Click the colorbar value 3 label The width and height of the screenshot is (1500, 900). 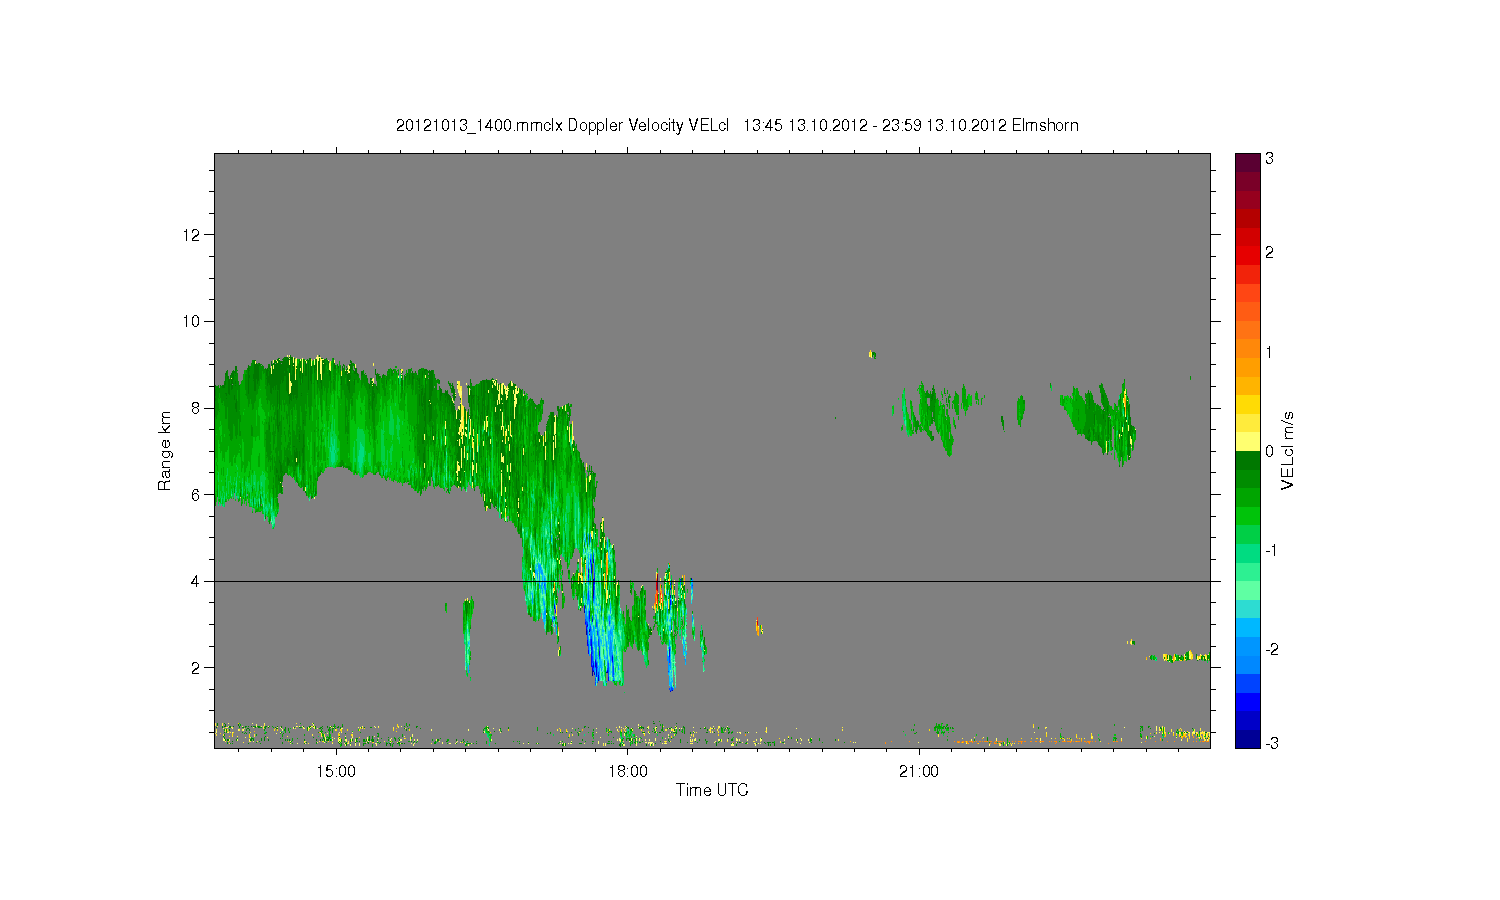pyautogui.click(x=1269, y=159)
